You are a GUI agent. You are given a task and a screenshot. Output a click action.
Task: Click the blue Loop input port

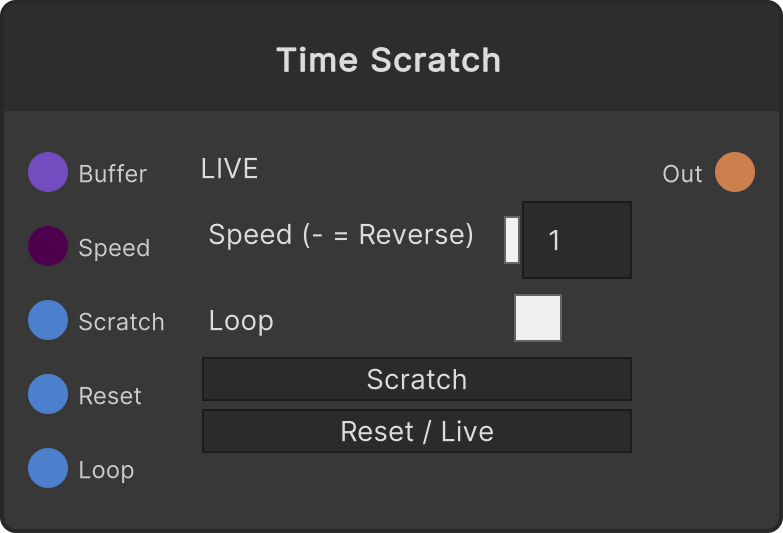[48, 468]
